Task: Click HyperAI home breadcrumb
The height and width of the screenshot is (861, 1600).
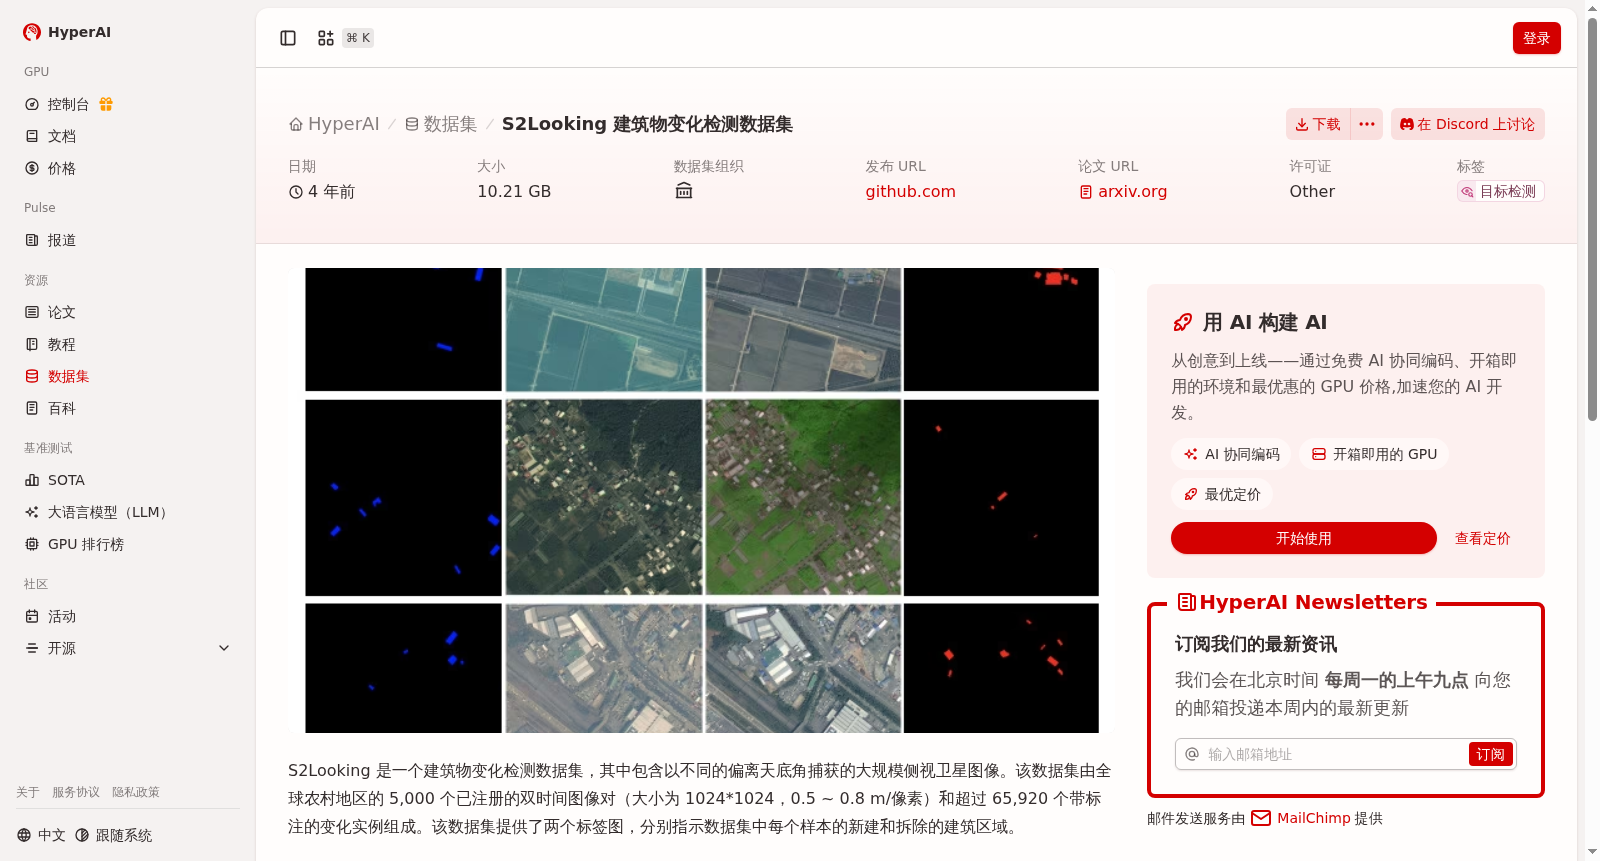Action: click(x=334, y=124)
